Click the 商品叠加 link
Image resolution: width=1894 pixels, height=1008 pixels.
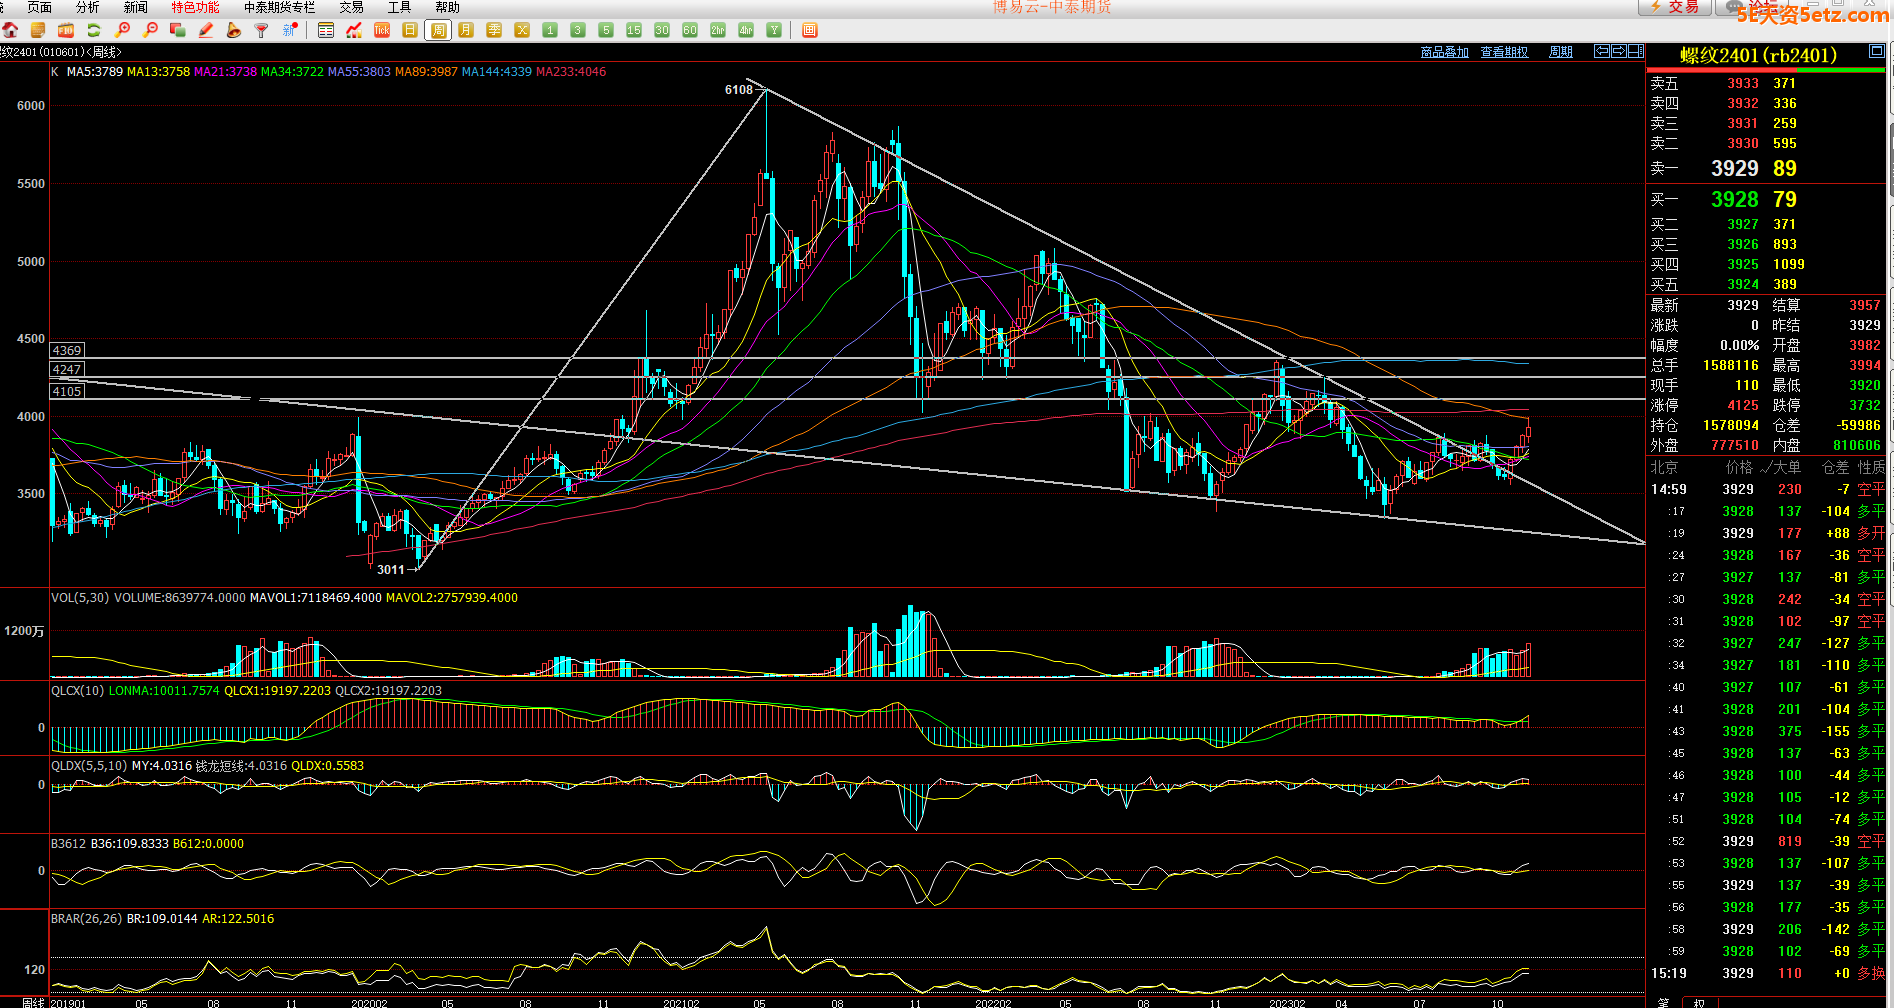point(1445,52)
